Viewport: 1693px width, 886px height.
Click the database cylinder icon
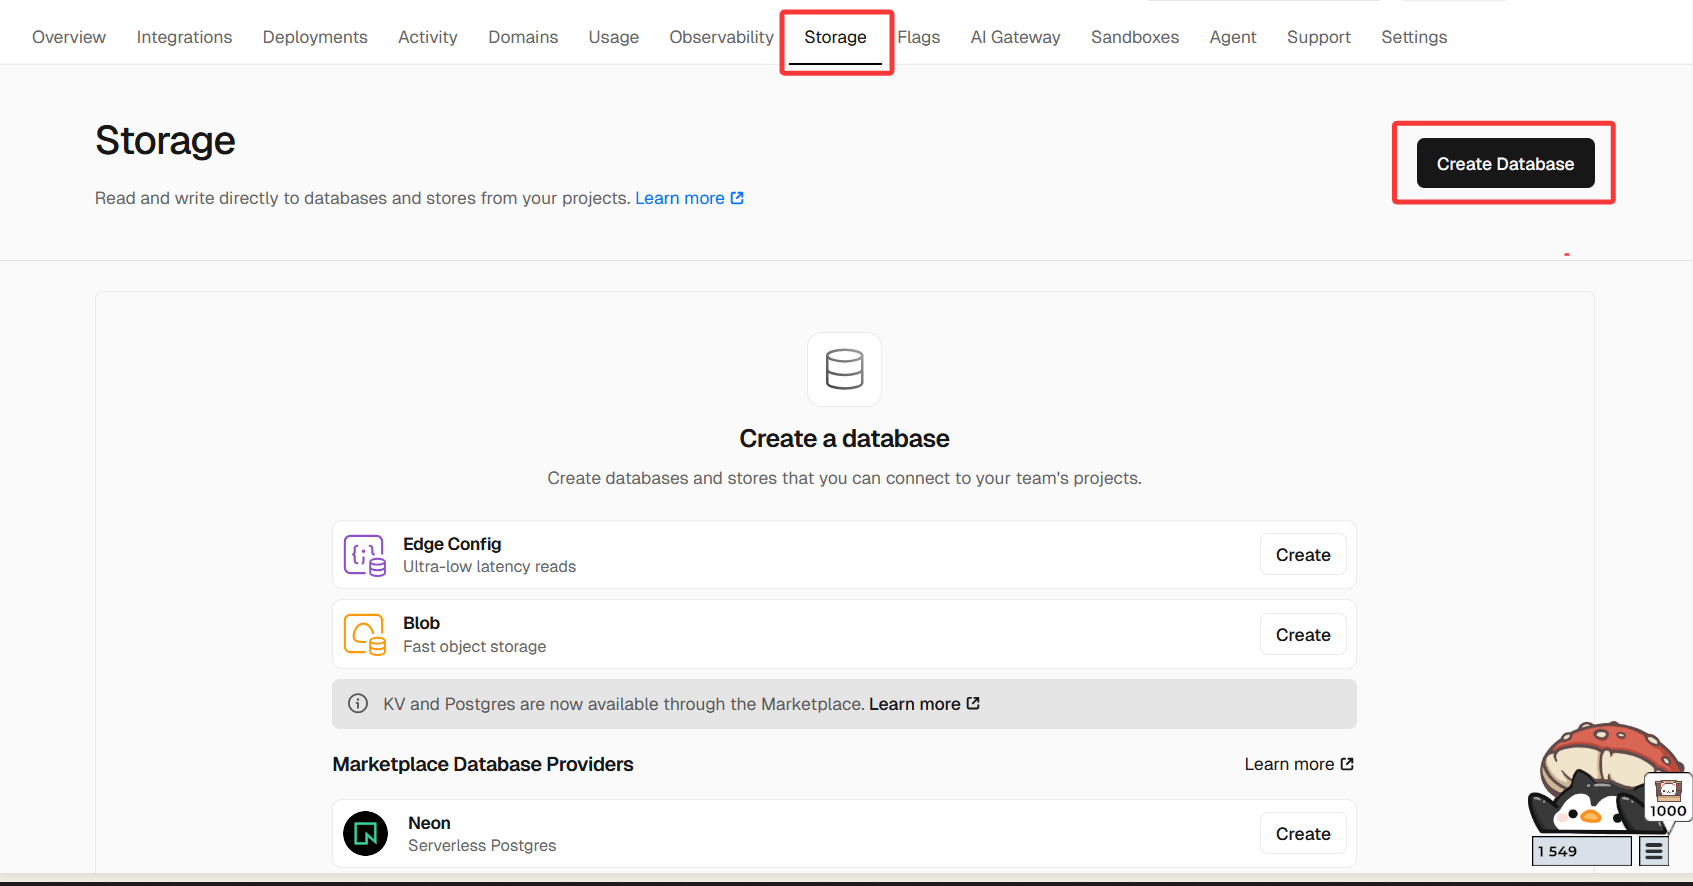click(844, 369)
